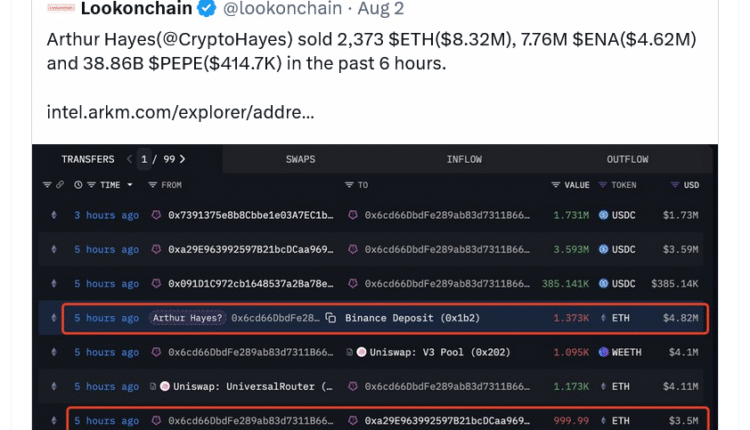750x430 pixels.
Task: Click the copy icon beside Arthur Hayes address
Action: coord(330,318)
